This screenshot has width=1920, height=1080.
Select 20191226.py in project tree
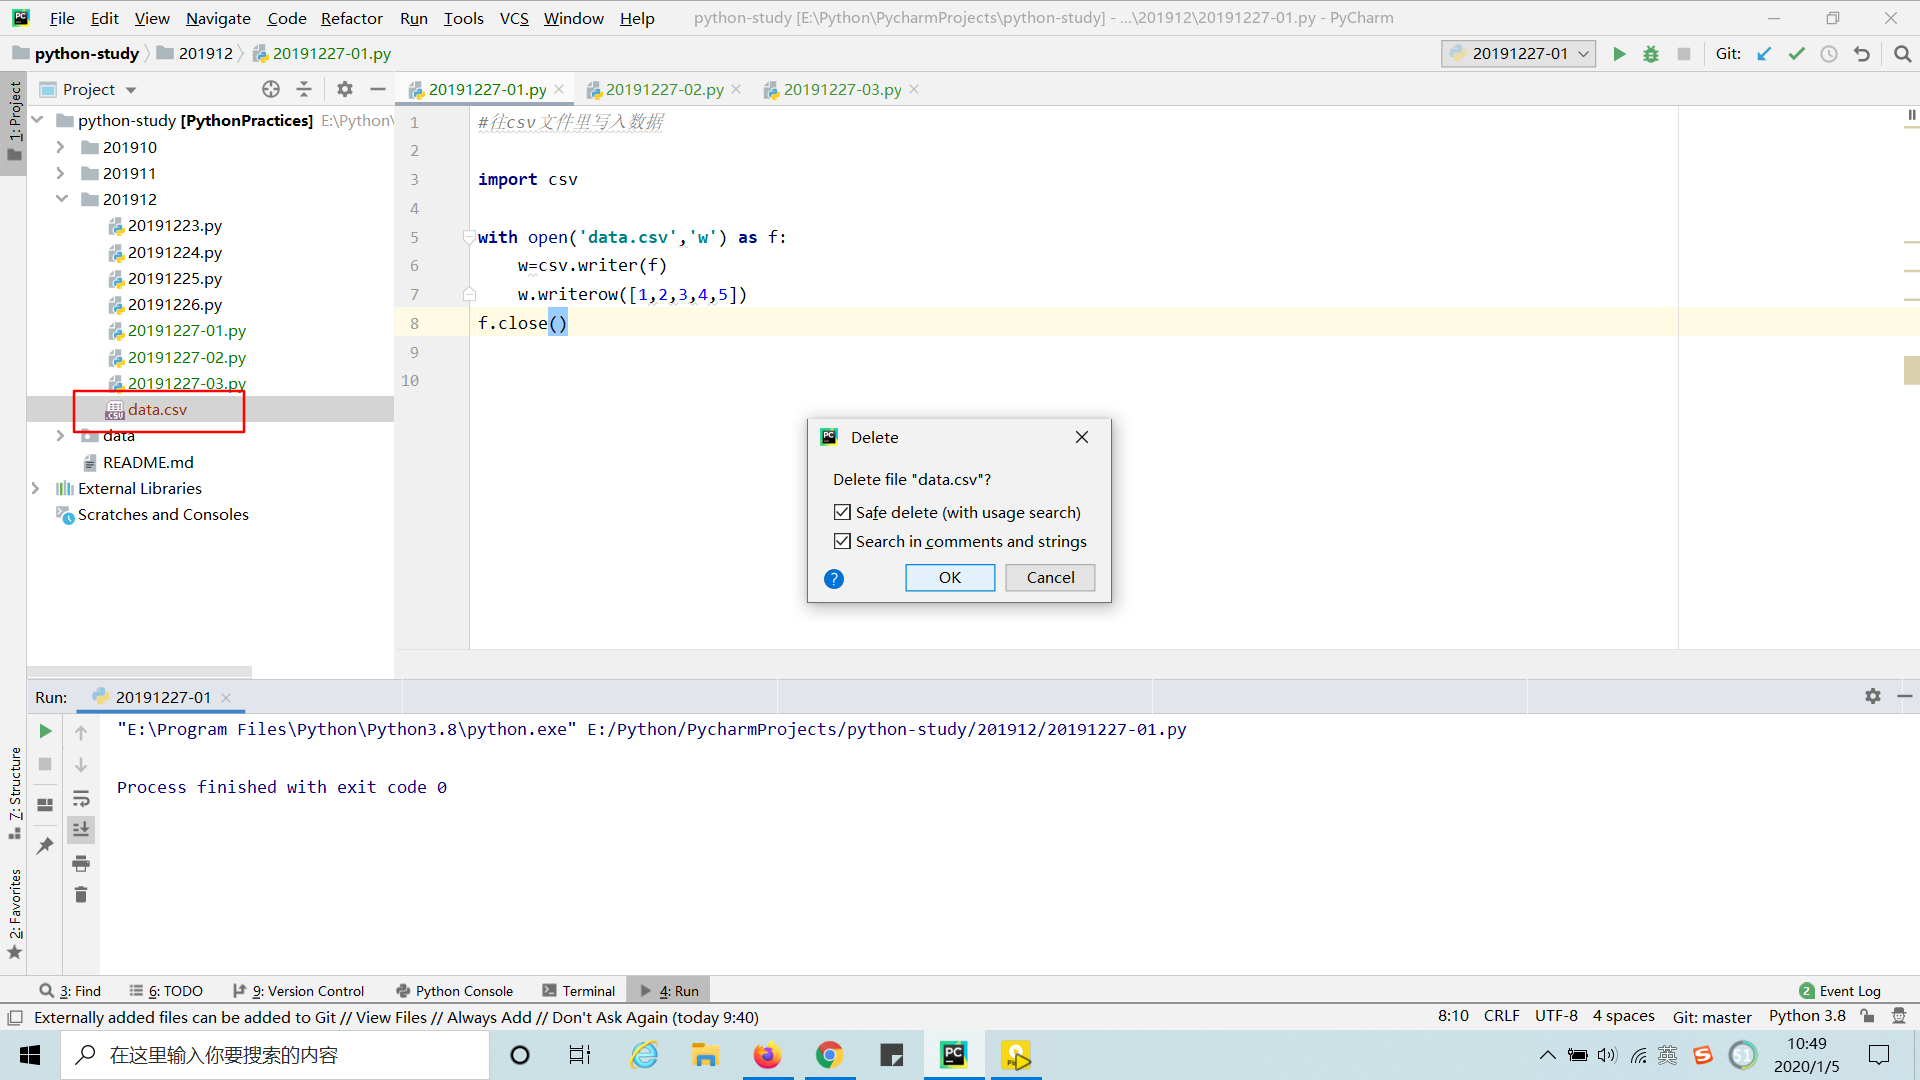174,304
